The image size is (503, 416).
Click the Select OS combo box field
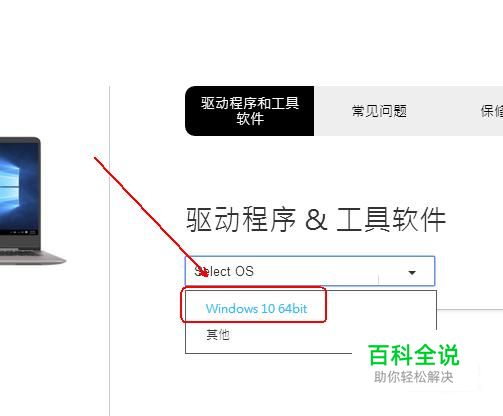pos(310,271)
